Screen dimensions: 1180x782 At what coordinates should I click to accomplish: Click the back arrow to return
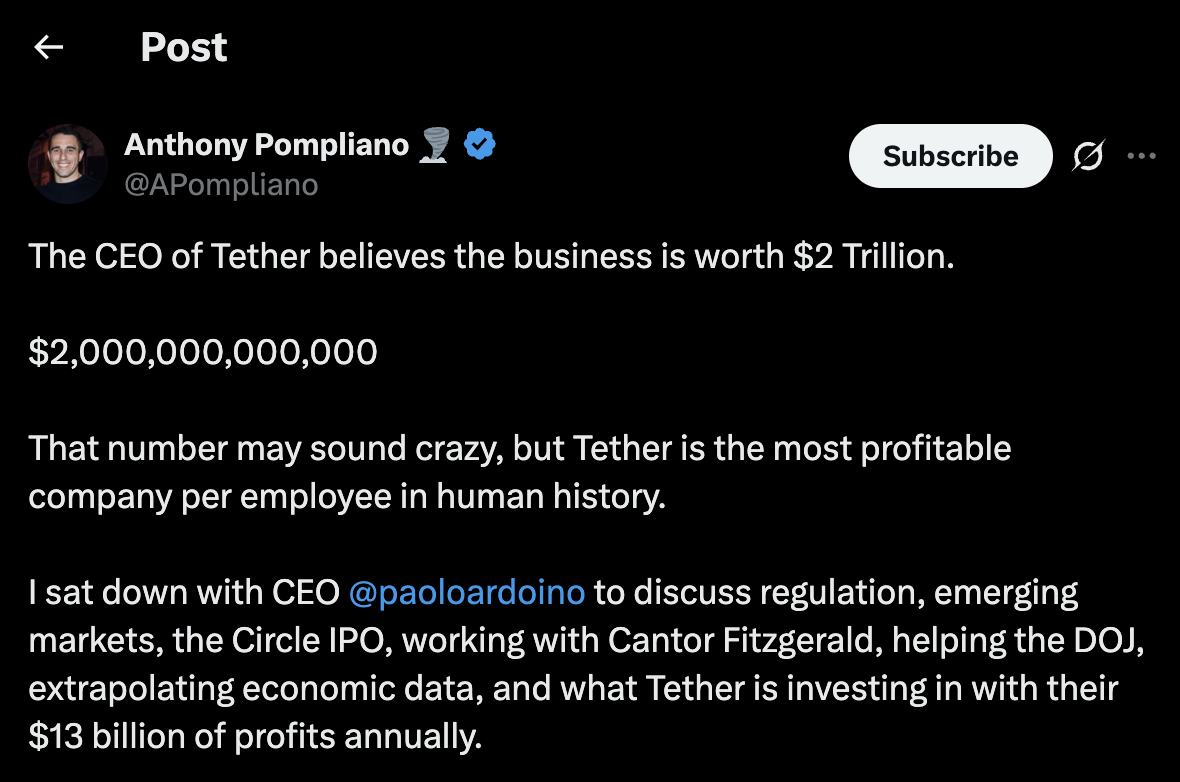(x=48, y=47)
